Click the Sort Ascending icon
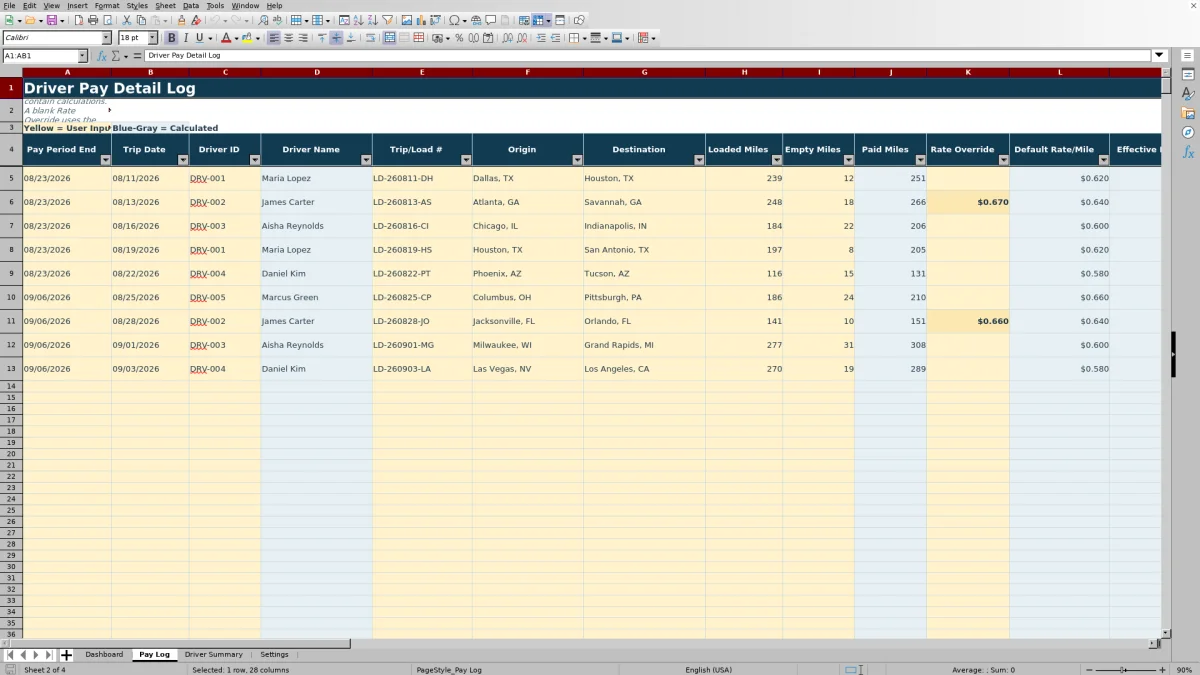This screenshot has height=675, width=1200. pyautogui.click(x=358, y=20)
